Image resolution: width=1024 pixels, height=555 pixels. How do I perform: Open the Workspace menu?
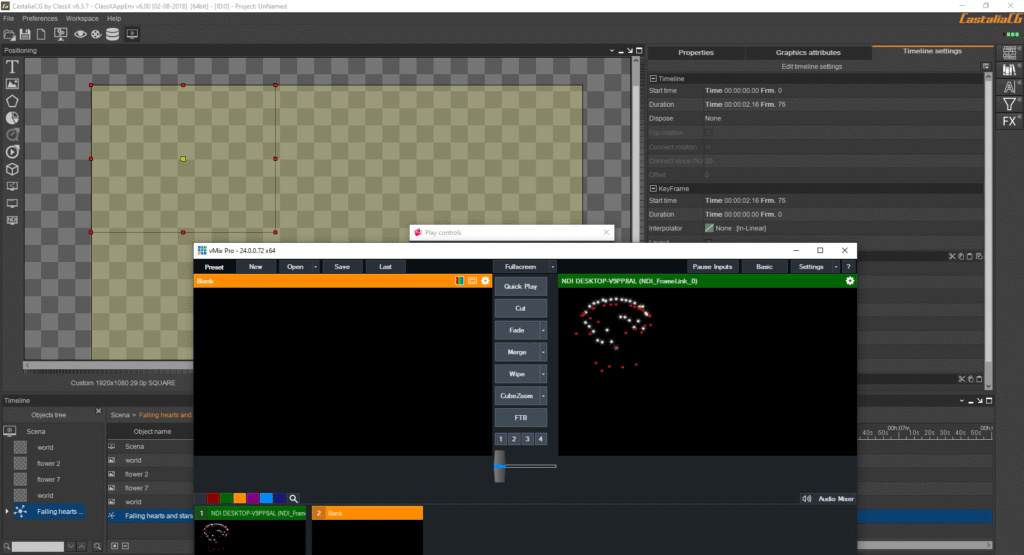pos(82,18)
